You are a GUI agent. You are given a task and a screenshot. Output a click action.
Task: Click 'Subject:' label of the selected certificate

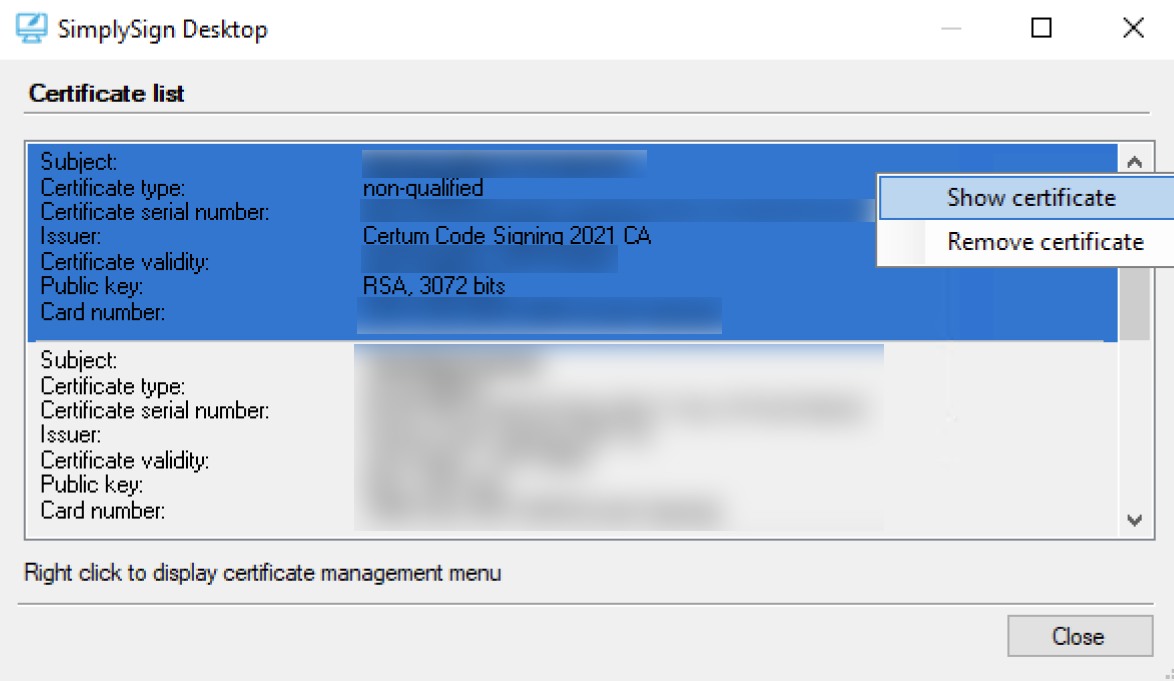click(79, 162)
